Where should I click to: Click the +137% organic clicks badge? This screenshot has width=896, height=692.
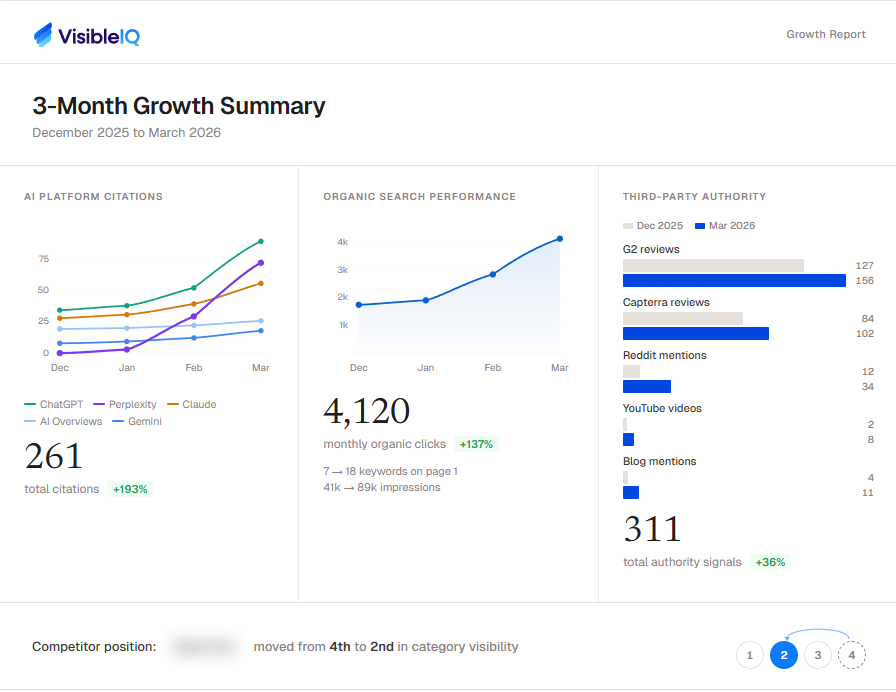coord(476,444)
